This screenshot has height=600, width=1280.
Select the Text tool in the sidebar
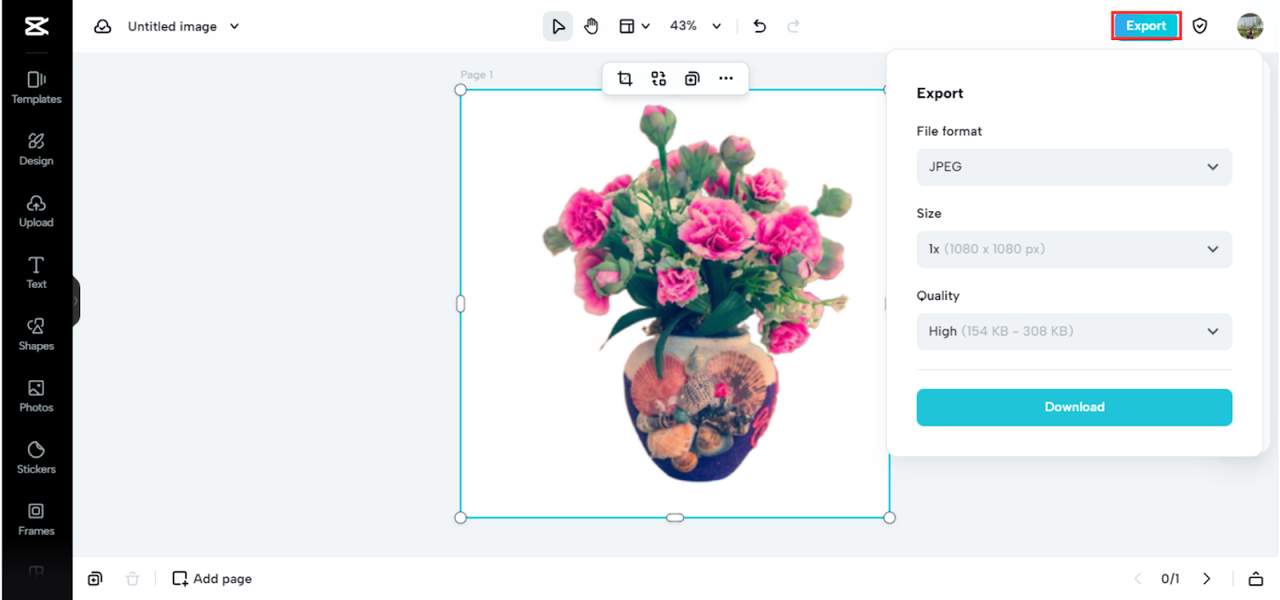(x=36, y=273)
